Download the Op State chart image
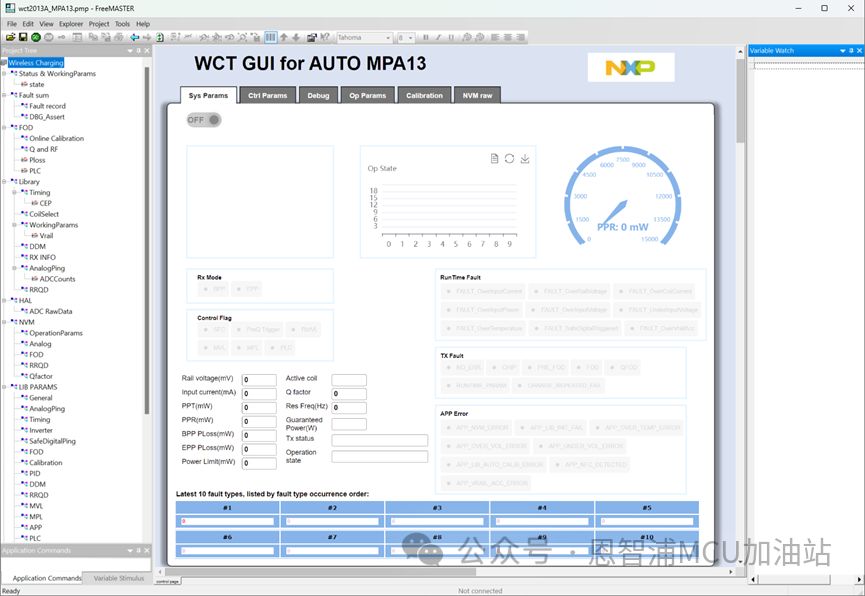 pyautogui.click(x=525, y=159)
